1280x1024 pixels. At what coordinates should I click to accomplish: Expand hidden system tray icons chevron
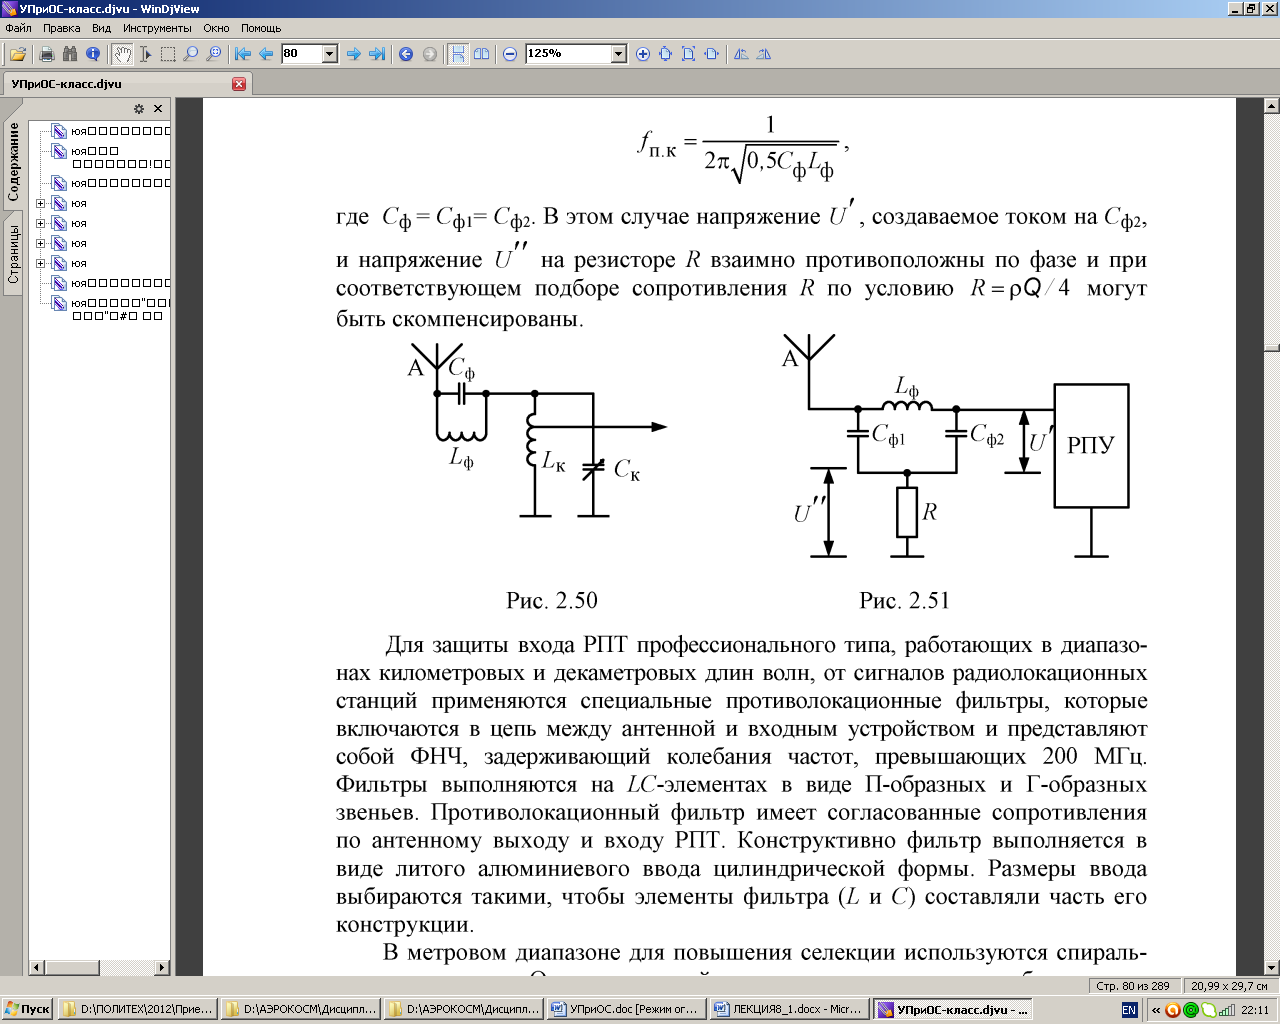point(1156,1010)
